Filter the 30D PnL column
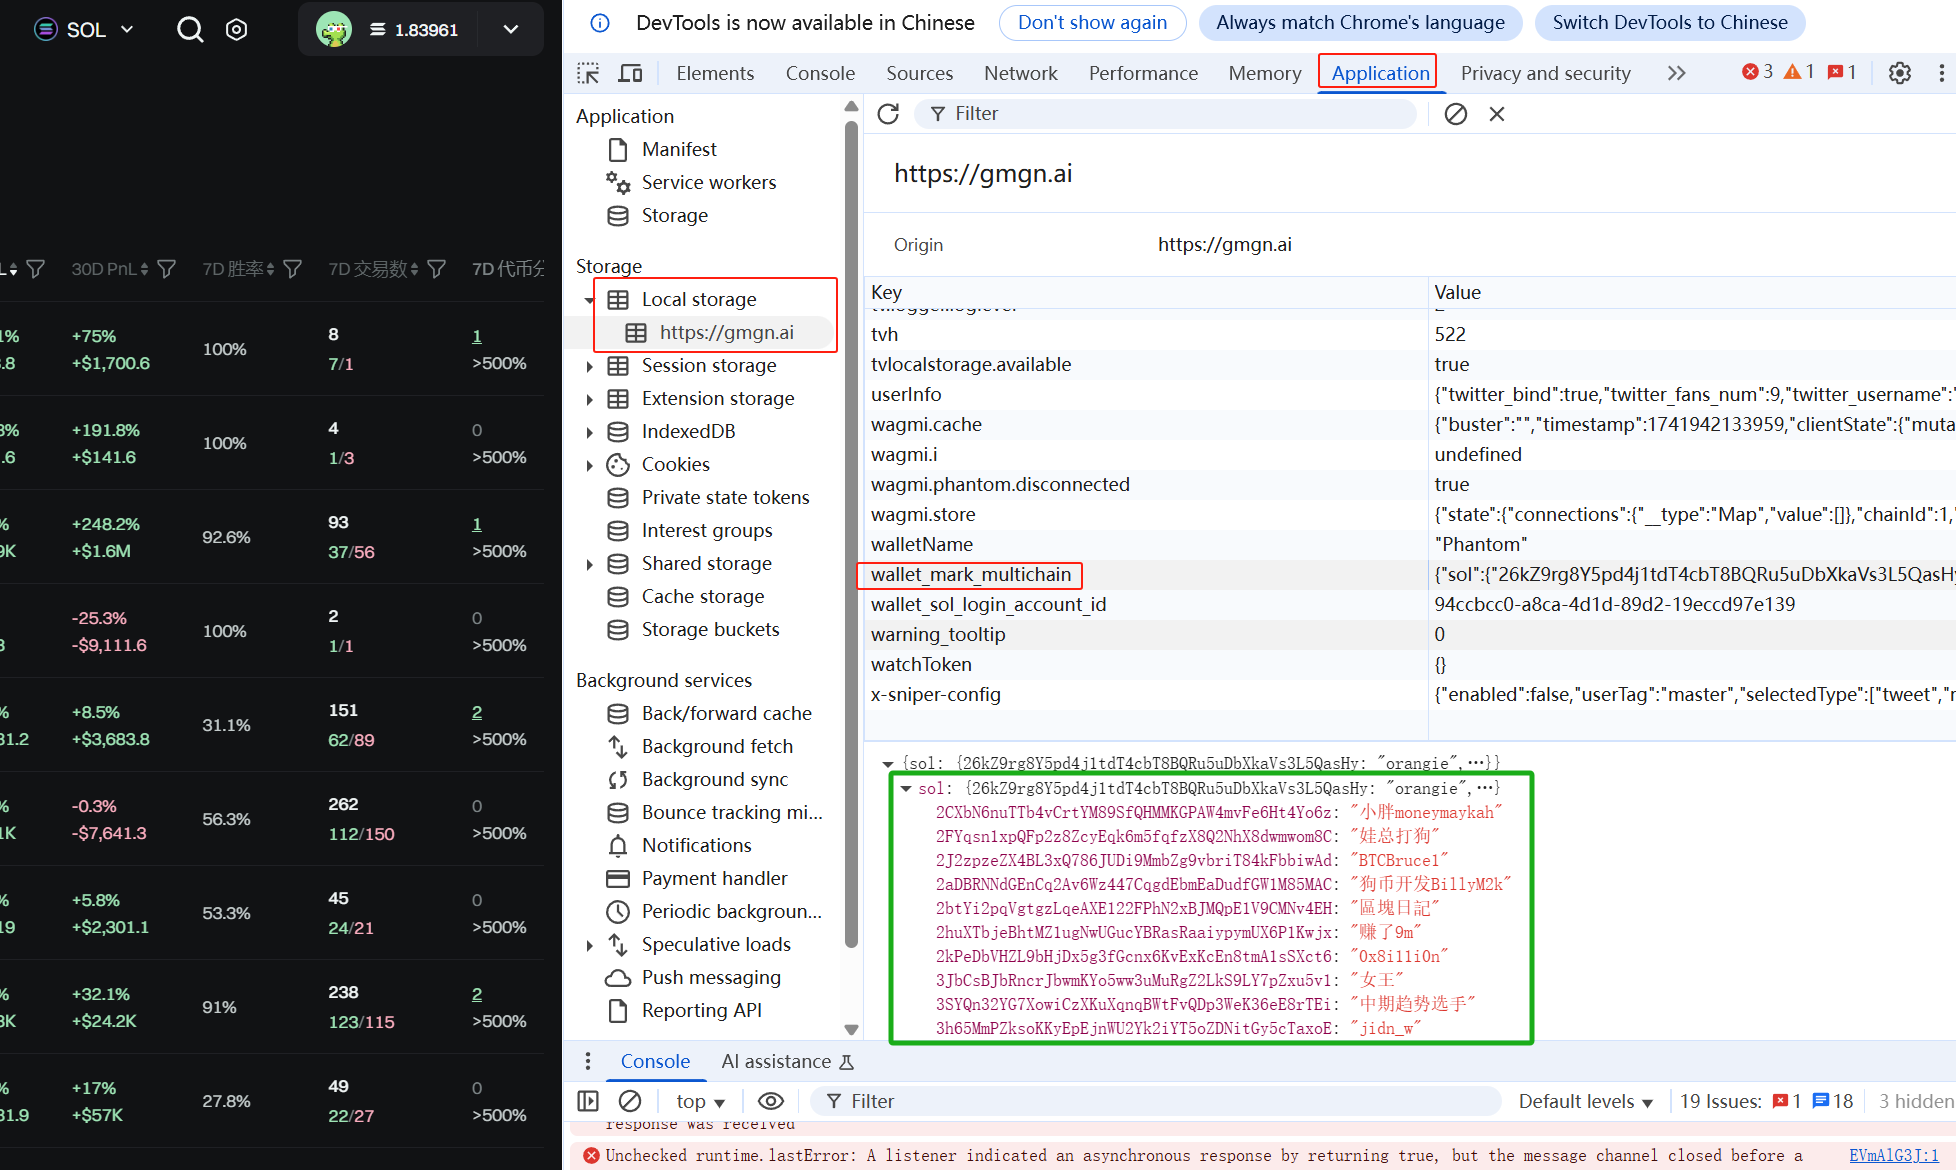1956x1170 pixels. 167,269
